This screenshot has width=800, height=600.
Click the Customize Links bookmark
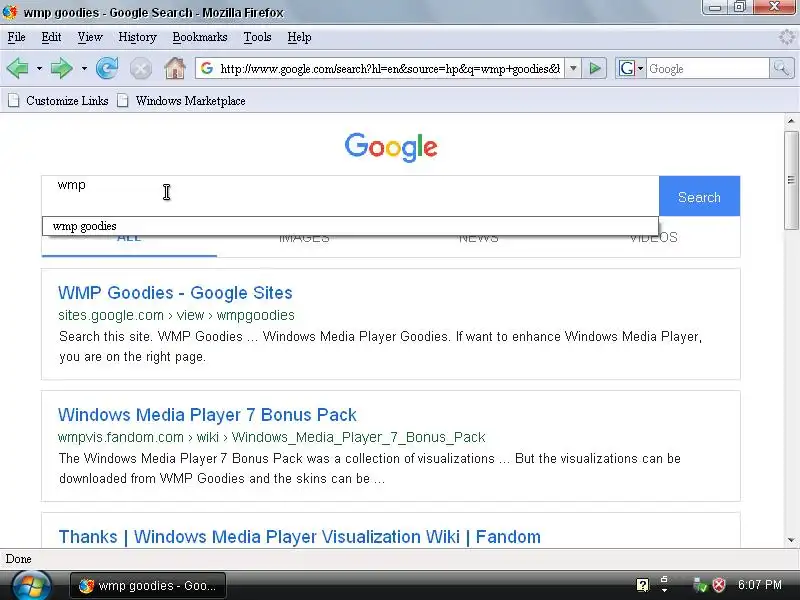click(67, 101)
